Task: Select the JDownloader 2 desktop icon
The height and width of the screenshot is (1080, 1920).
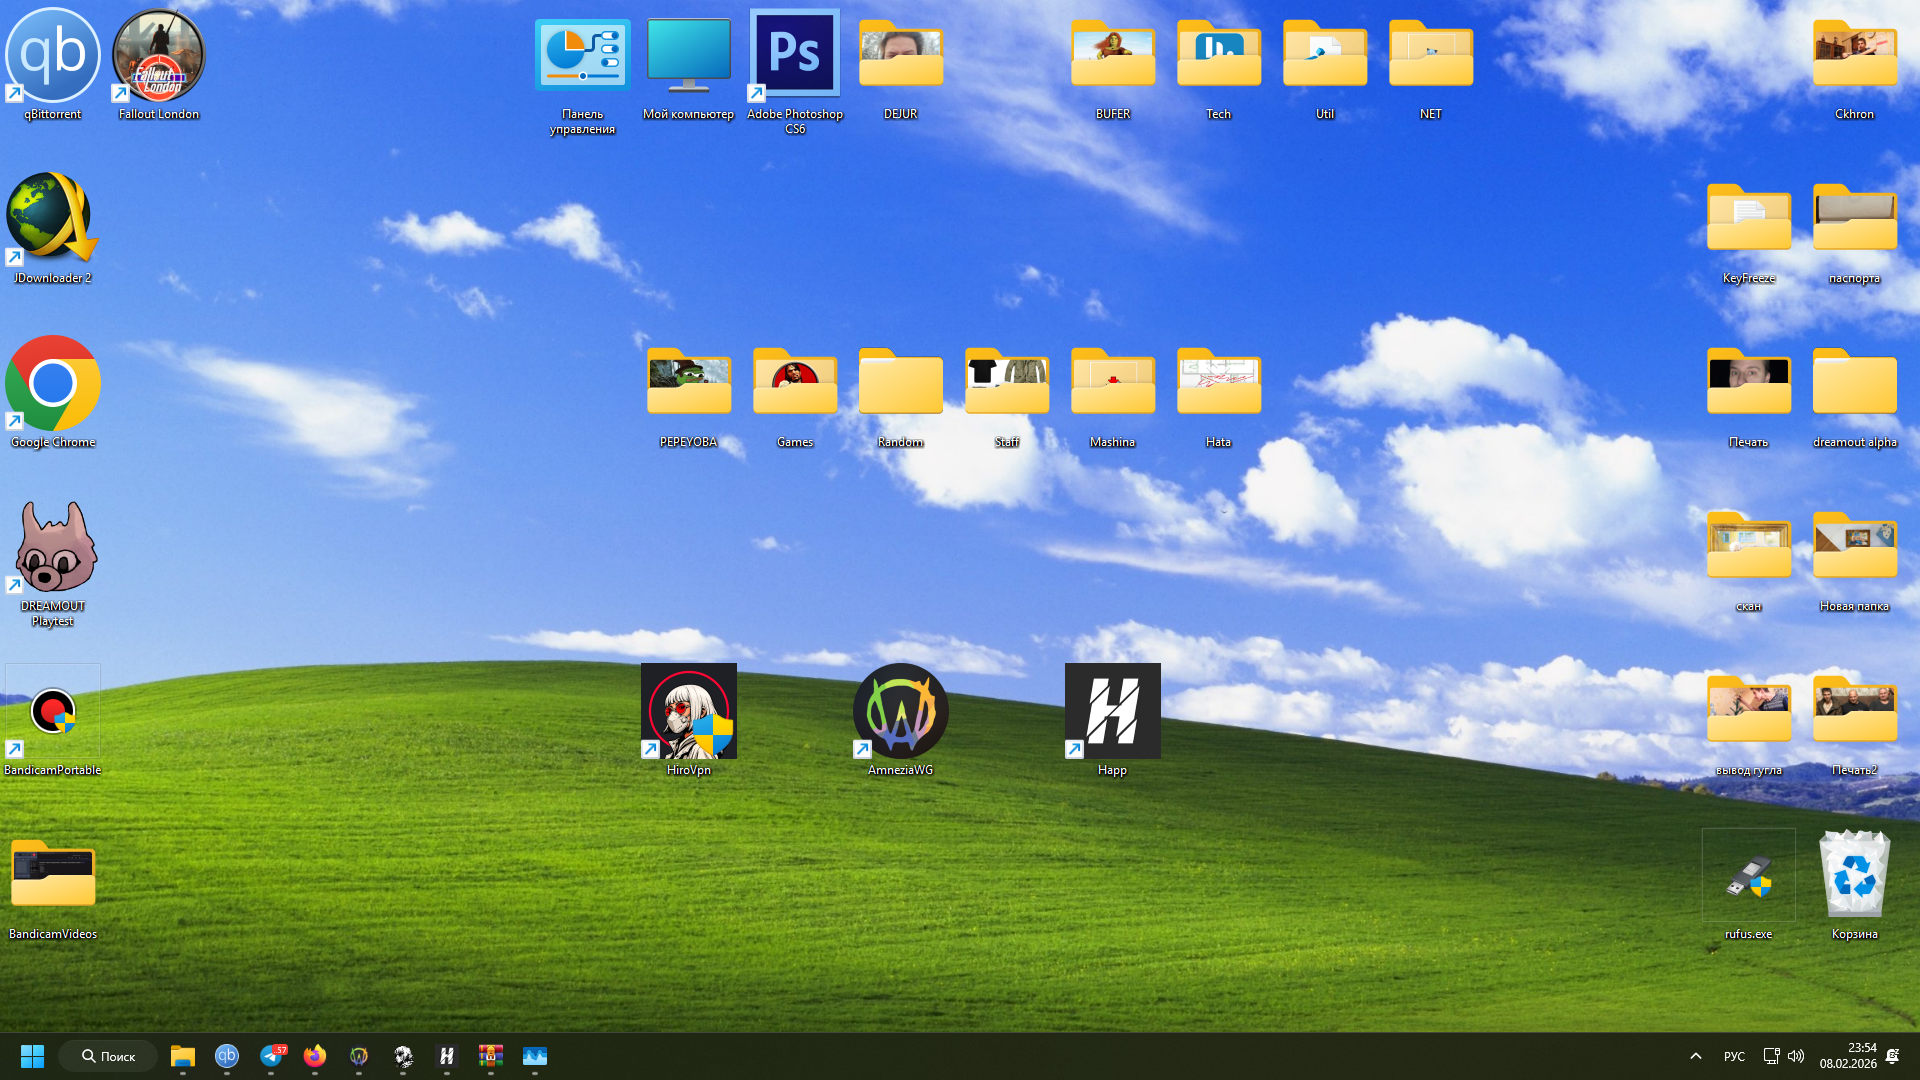Action: [53, 218]
